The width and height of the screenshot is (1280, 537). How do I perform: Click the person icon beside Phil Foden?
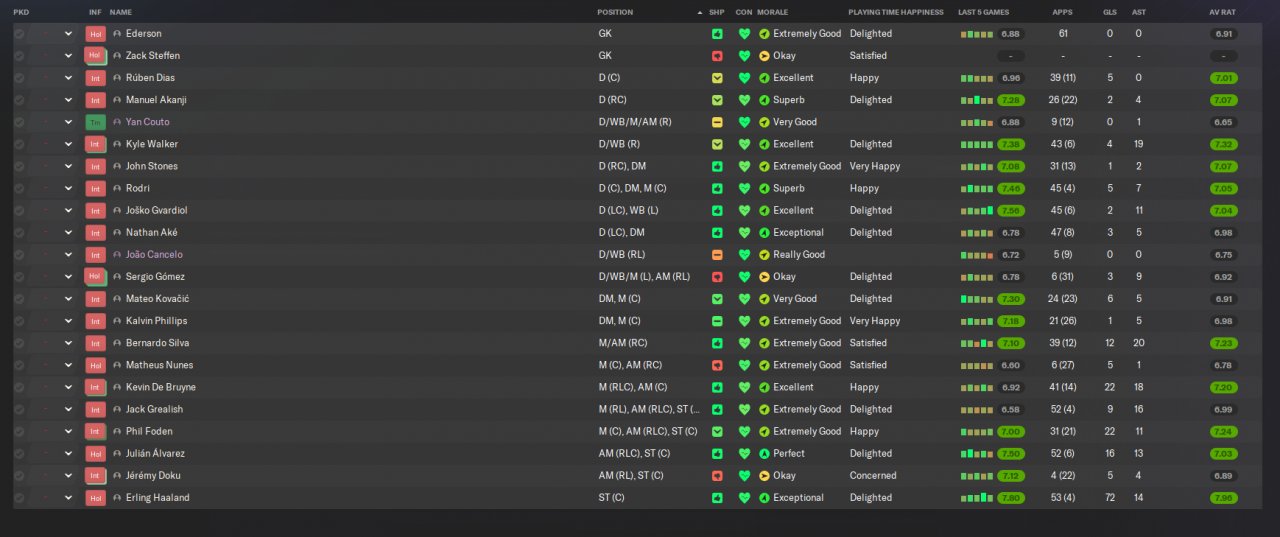click(117, 431)
